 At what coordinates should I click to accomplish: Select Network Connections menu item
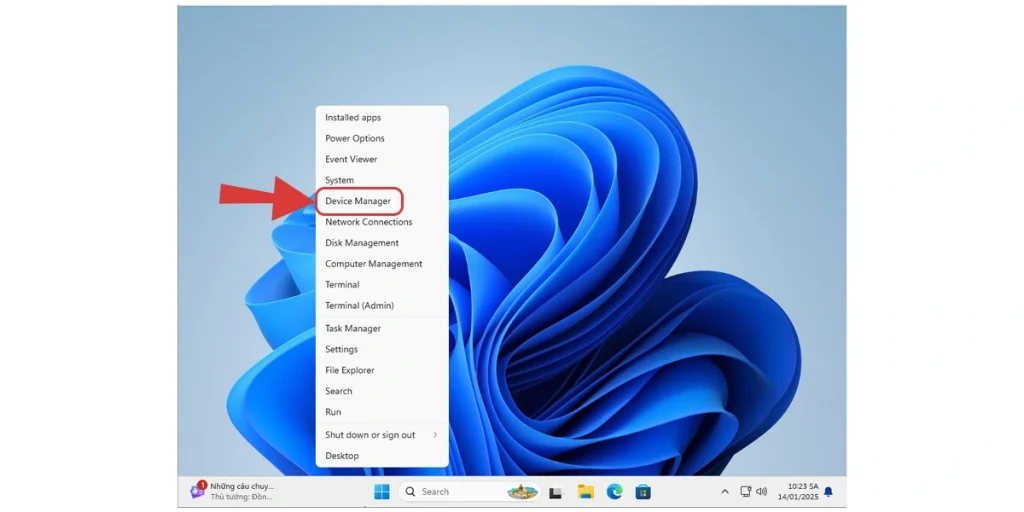coord(369,222)
